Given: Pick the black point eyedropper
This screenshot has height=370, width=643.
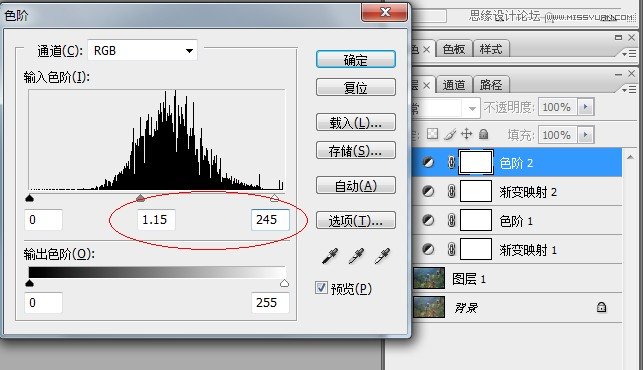Looking at the screenshot, I should (x=330, y=256).
